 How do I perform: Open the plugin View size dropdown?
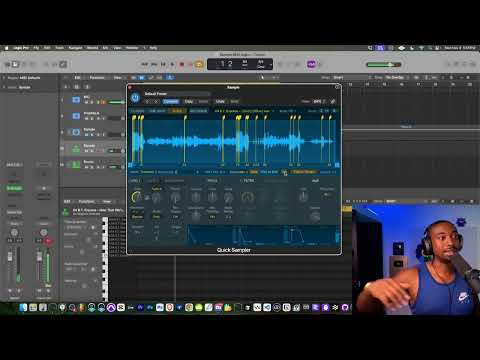click(318, 101)
